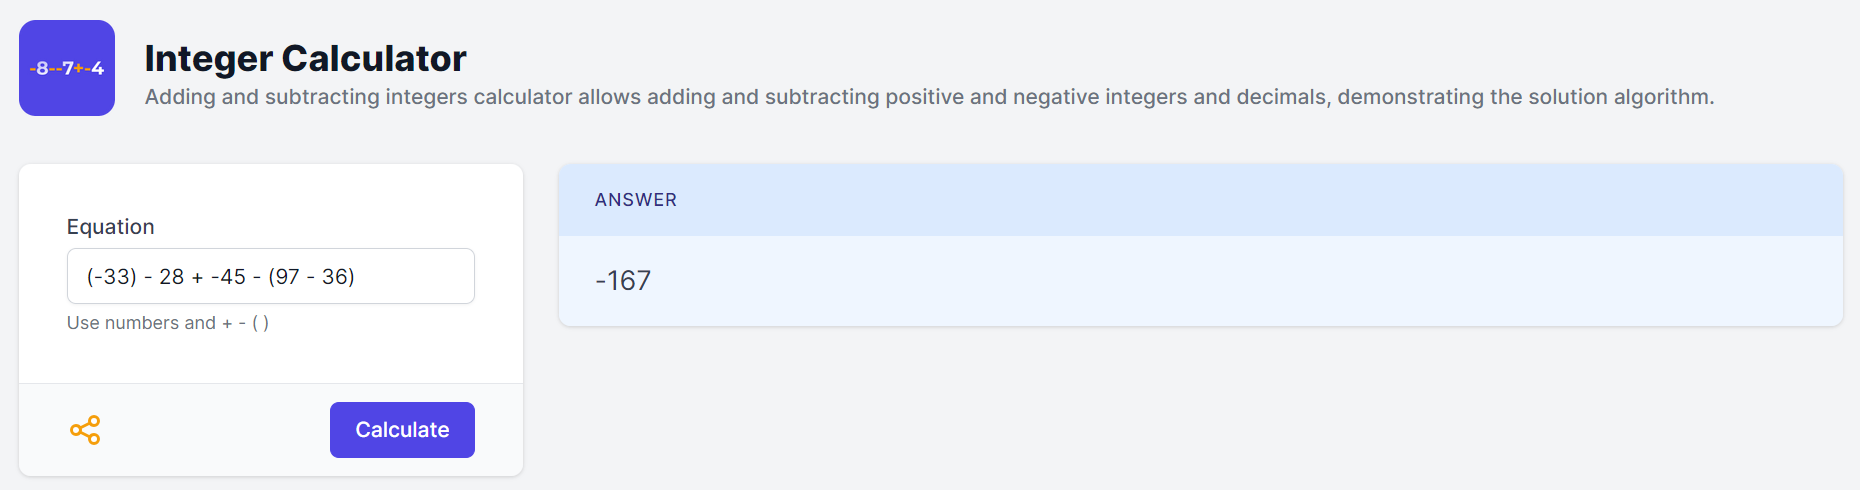Click on '28' in the equation text
Viewport: 1860px width, 490px height.
click(x=172, y=277)
